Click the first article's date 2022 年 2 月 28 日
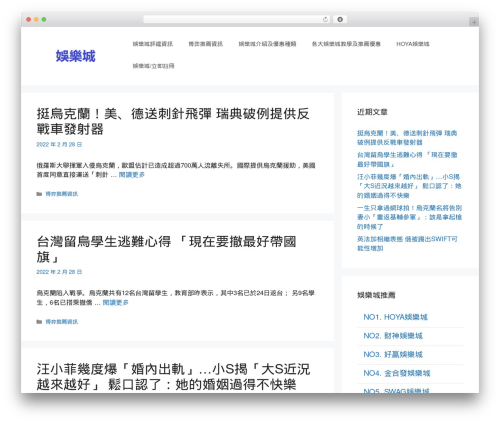The width and height of the screenshot is (500, 423). point(59,145)
